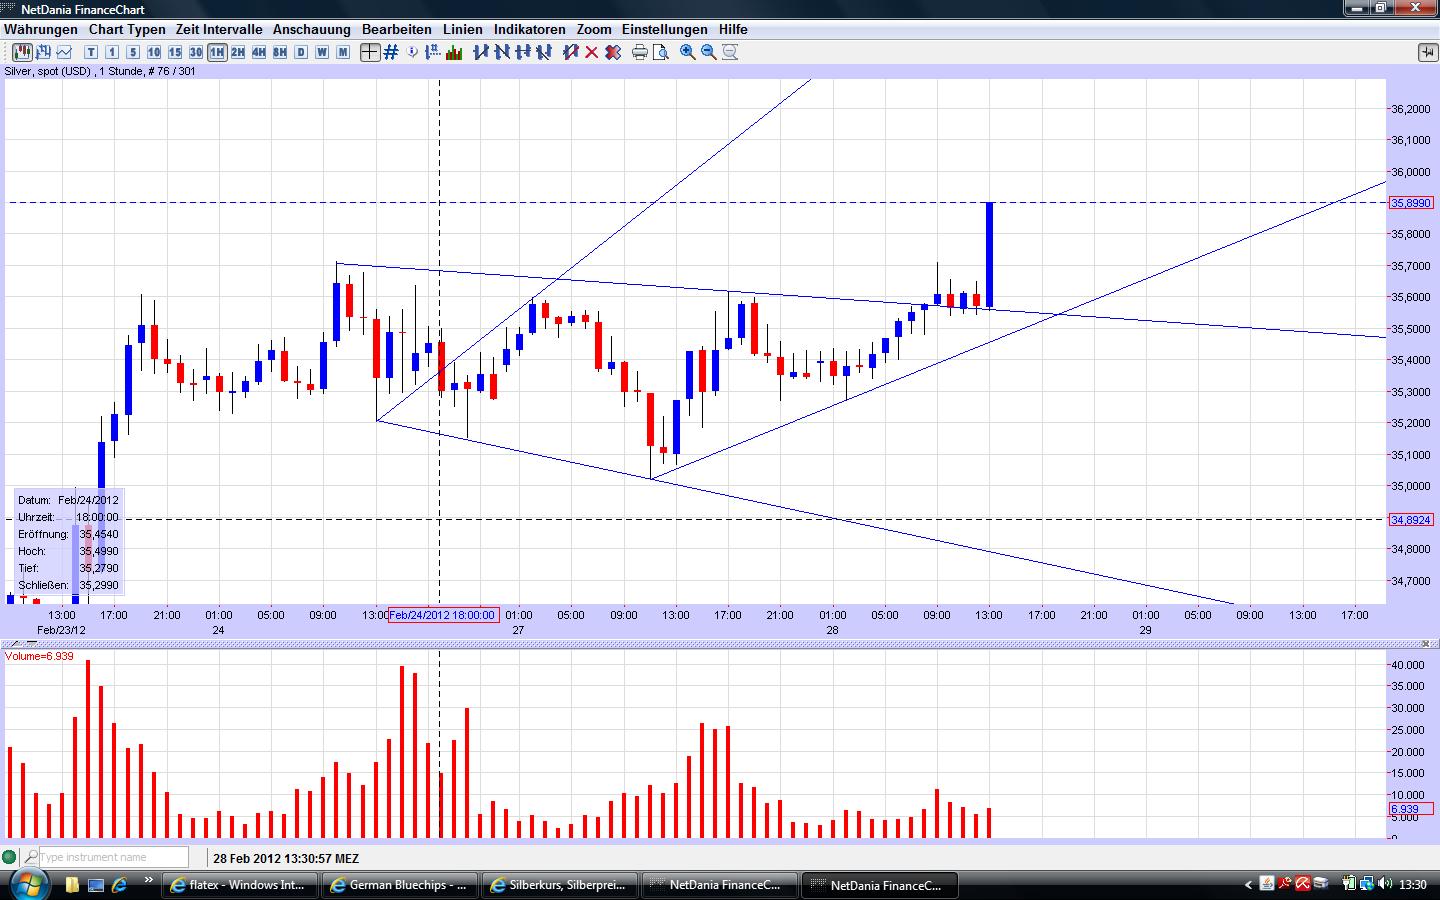The image size is (1440, 900).
Task: Switch to the OHLC bar chart type
Action: coord(44,52)
